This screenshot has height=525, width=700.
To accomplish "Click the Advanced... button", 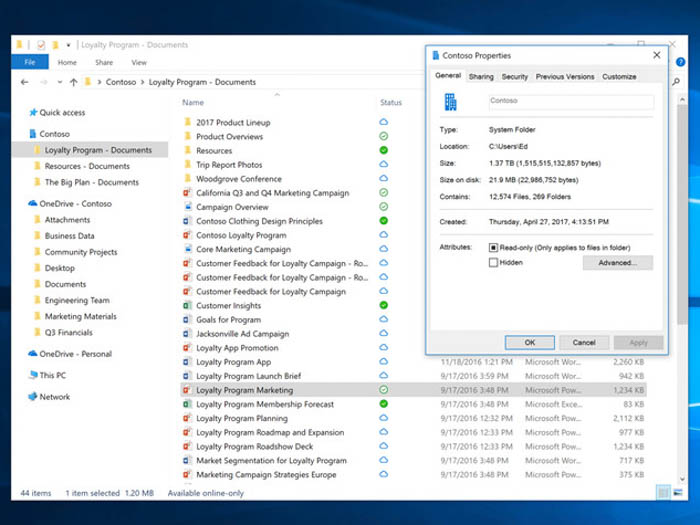I will coord(617,263).
